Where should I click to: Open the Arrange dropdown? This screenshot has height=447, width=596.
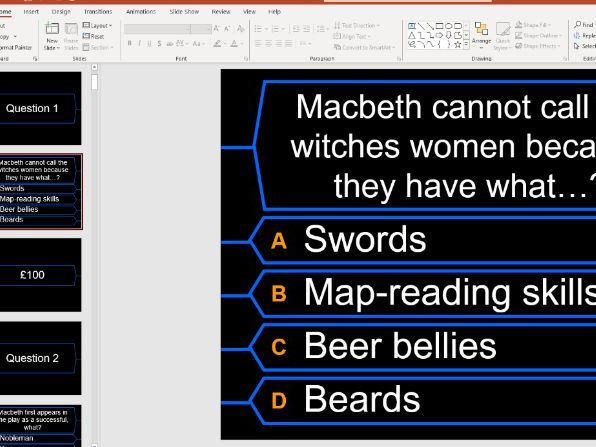point(481,35)
